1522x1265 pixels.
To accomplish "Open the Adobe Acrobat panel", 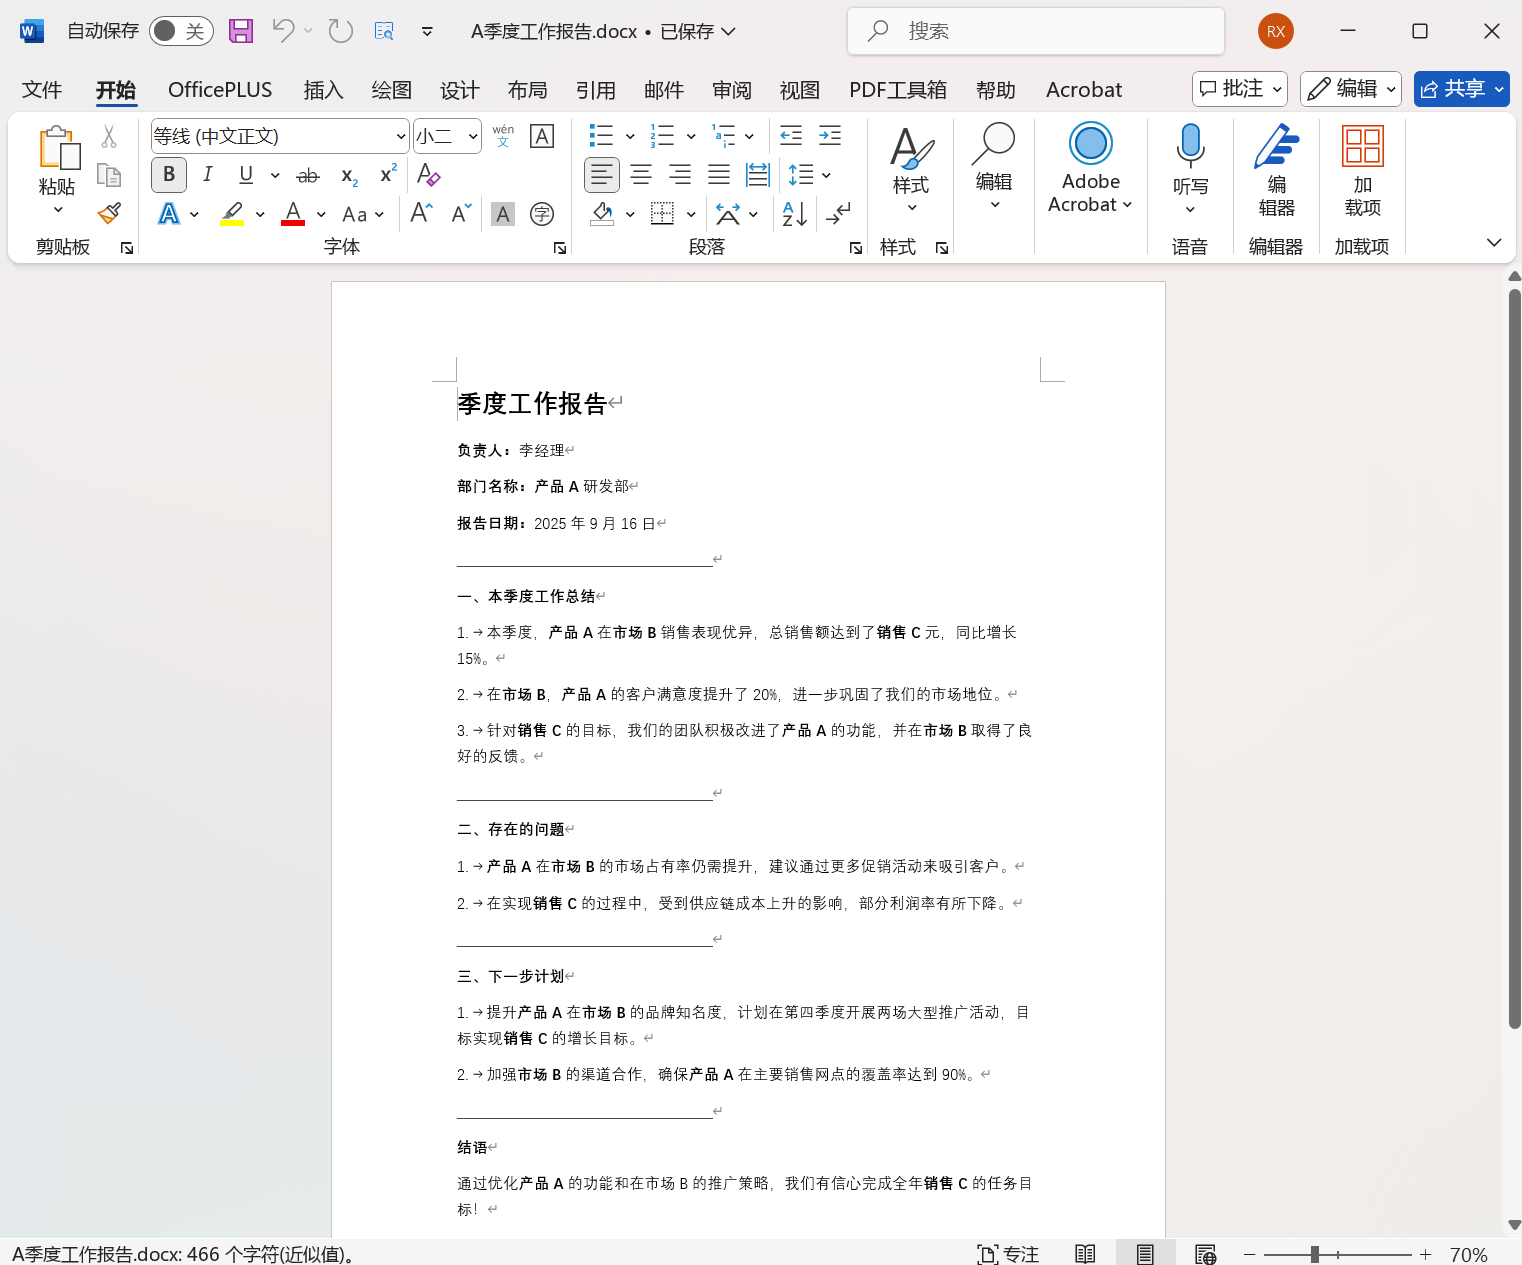I will pyautogui.click(x=1090, y=168).
